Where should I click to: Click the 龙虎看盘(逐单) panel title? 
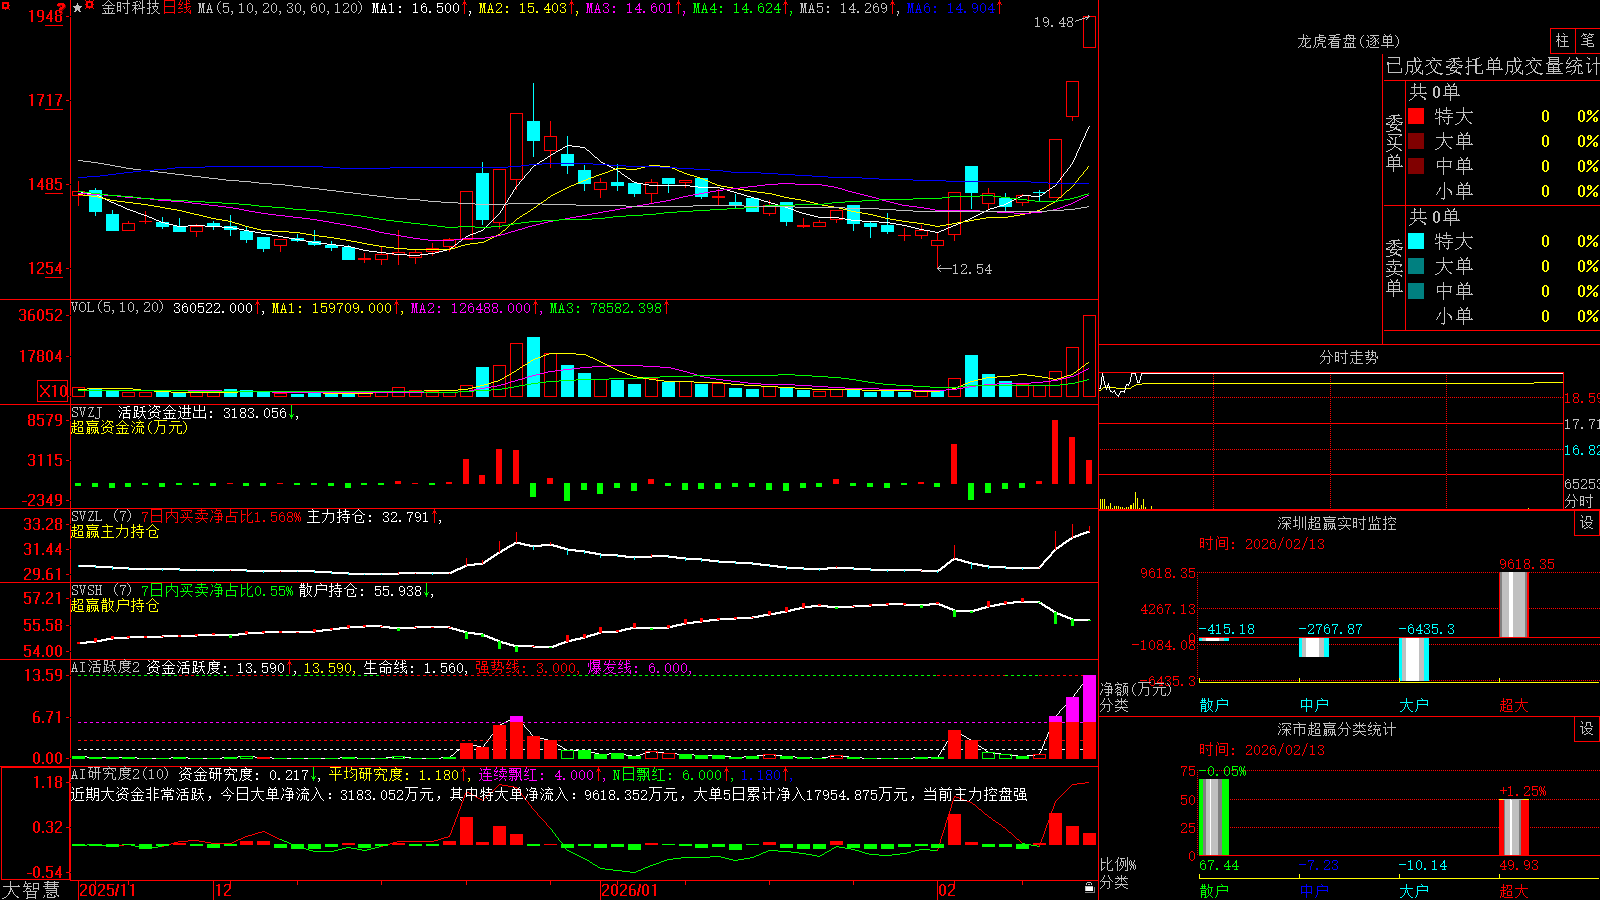click(1349, 41)
